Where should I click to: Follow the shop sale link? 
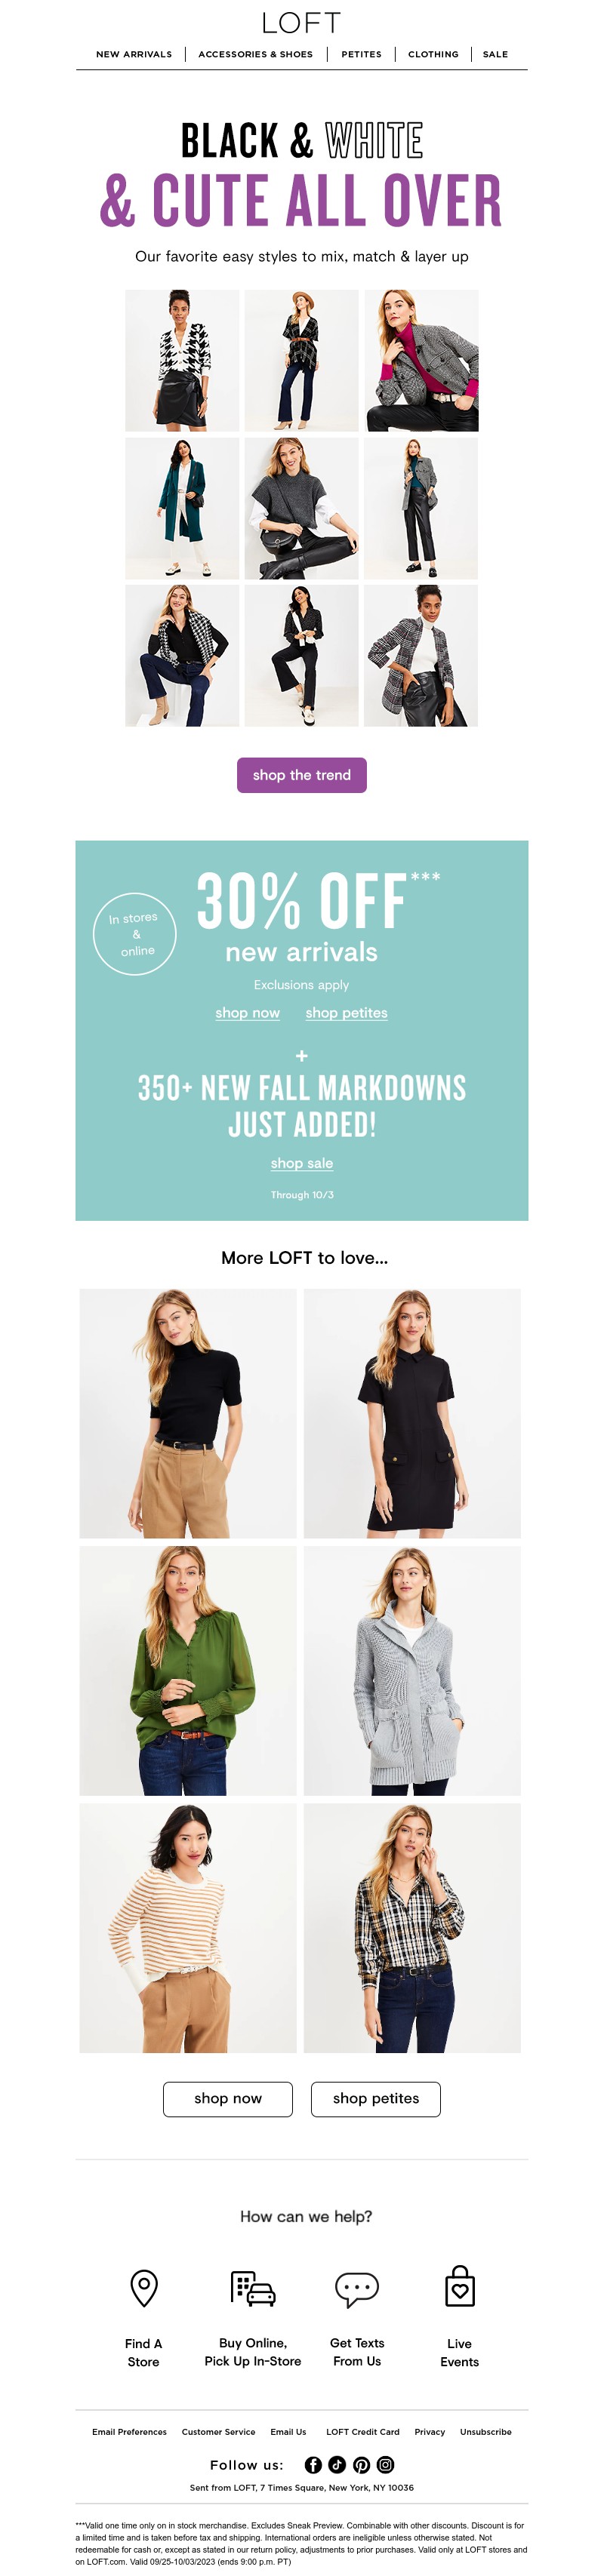point(302,1163)
